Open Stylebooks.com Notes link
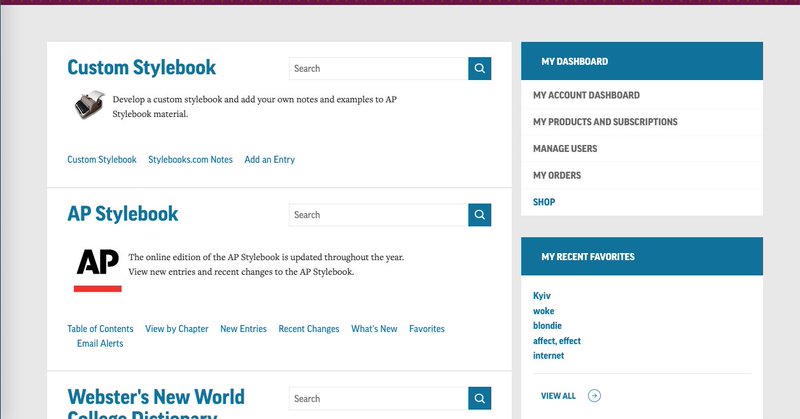The width and height of the screenshot is (800, 419). [x=190, y=160]
